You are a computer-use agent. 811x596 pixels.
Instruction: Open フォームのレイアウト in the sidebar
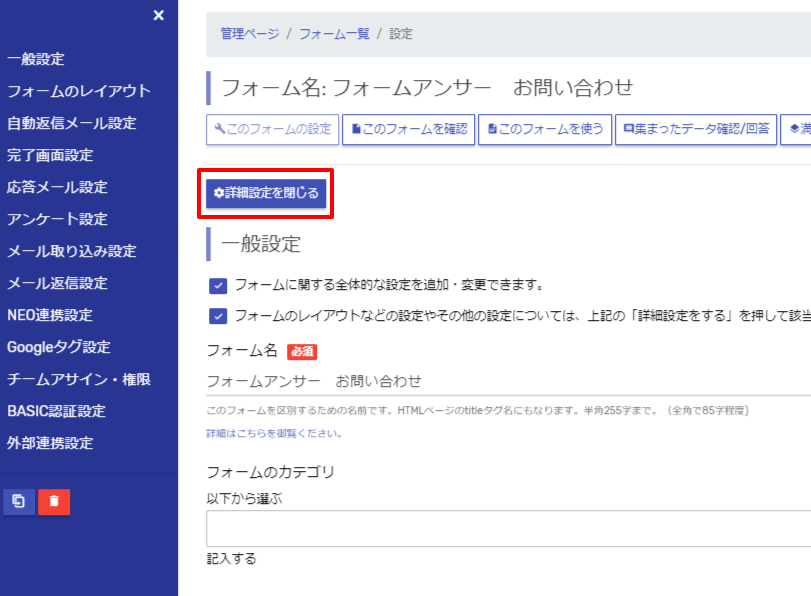(79, 91)
